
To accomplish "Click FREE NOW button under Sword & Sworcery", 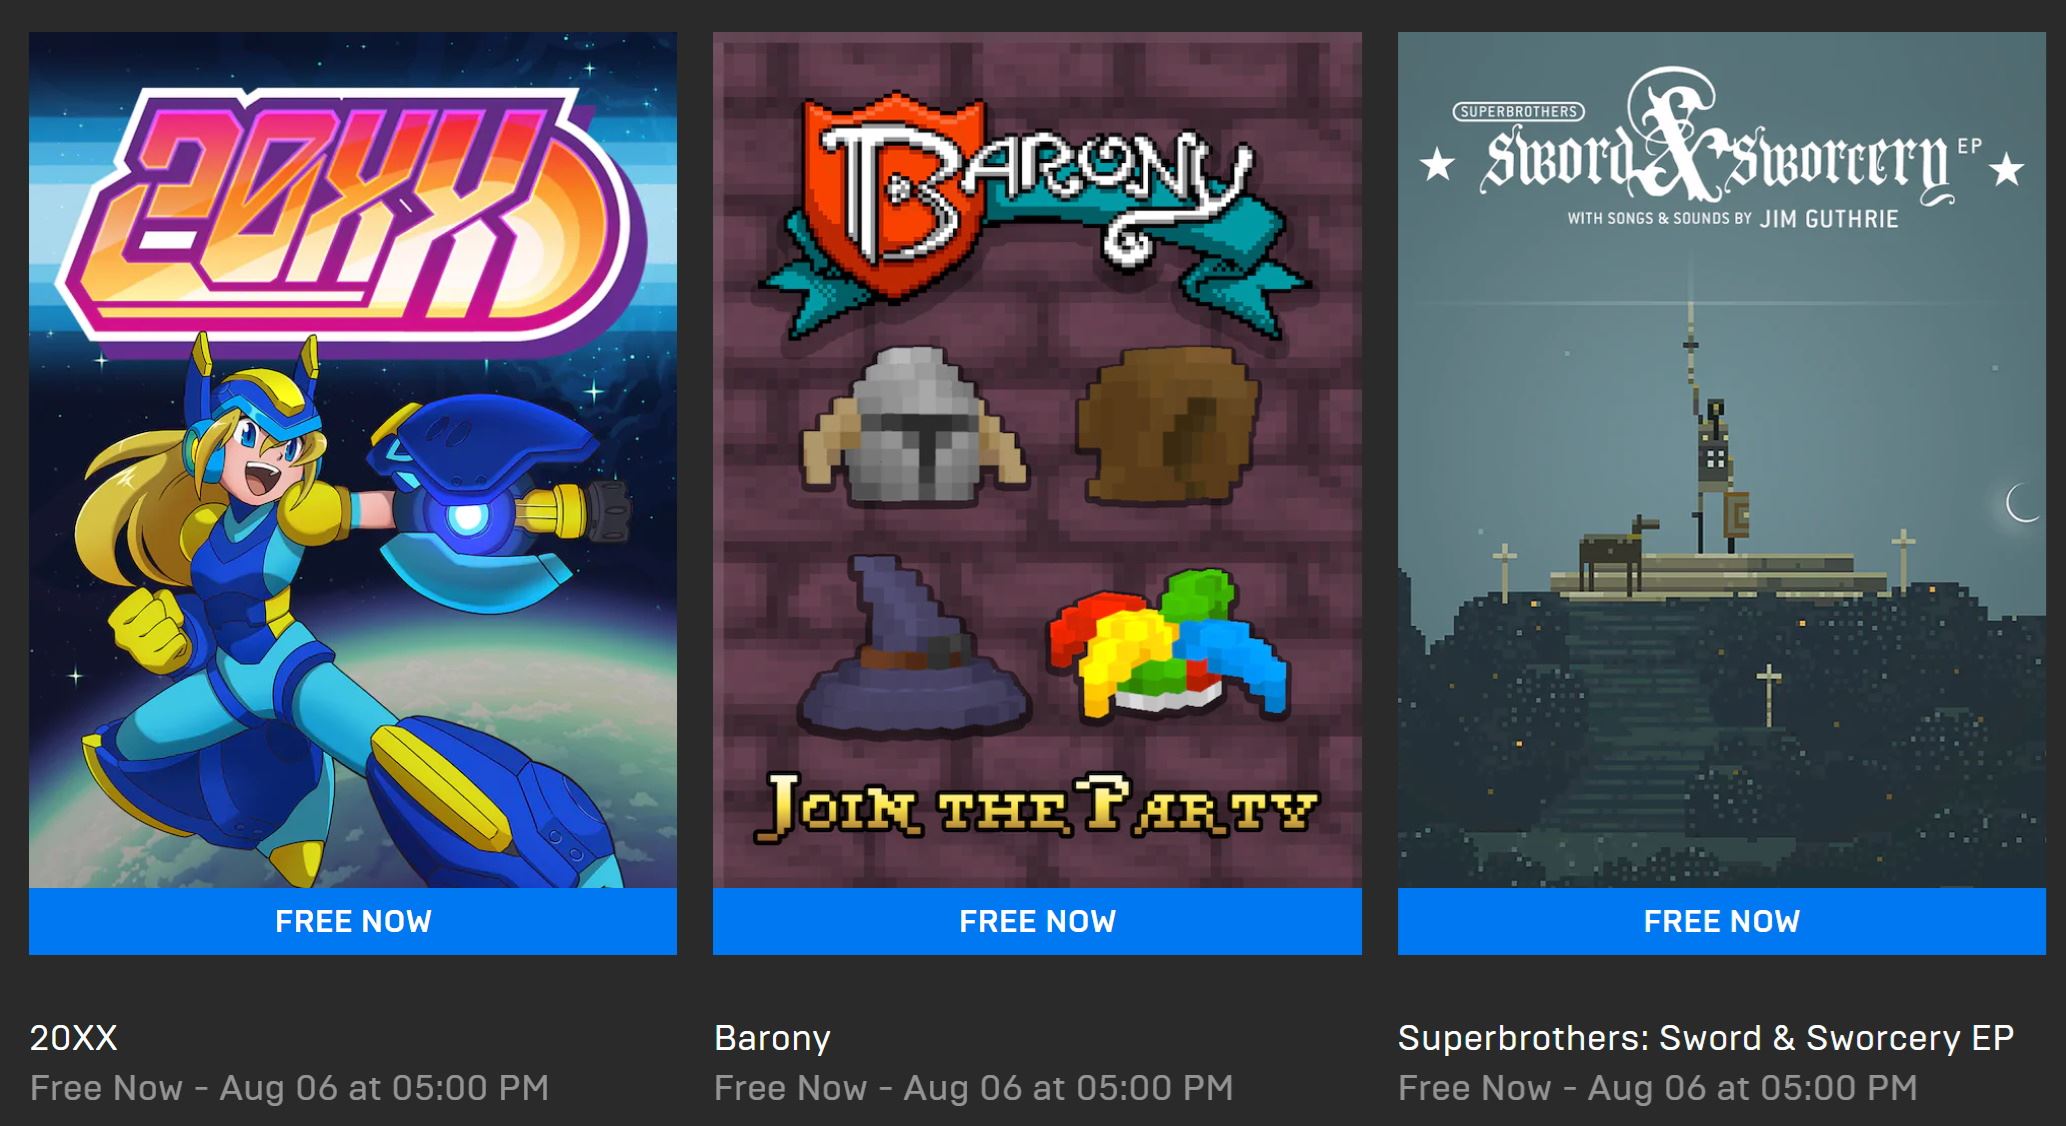I will pos(1722,921).
